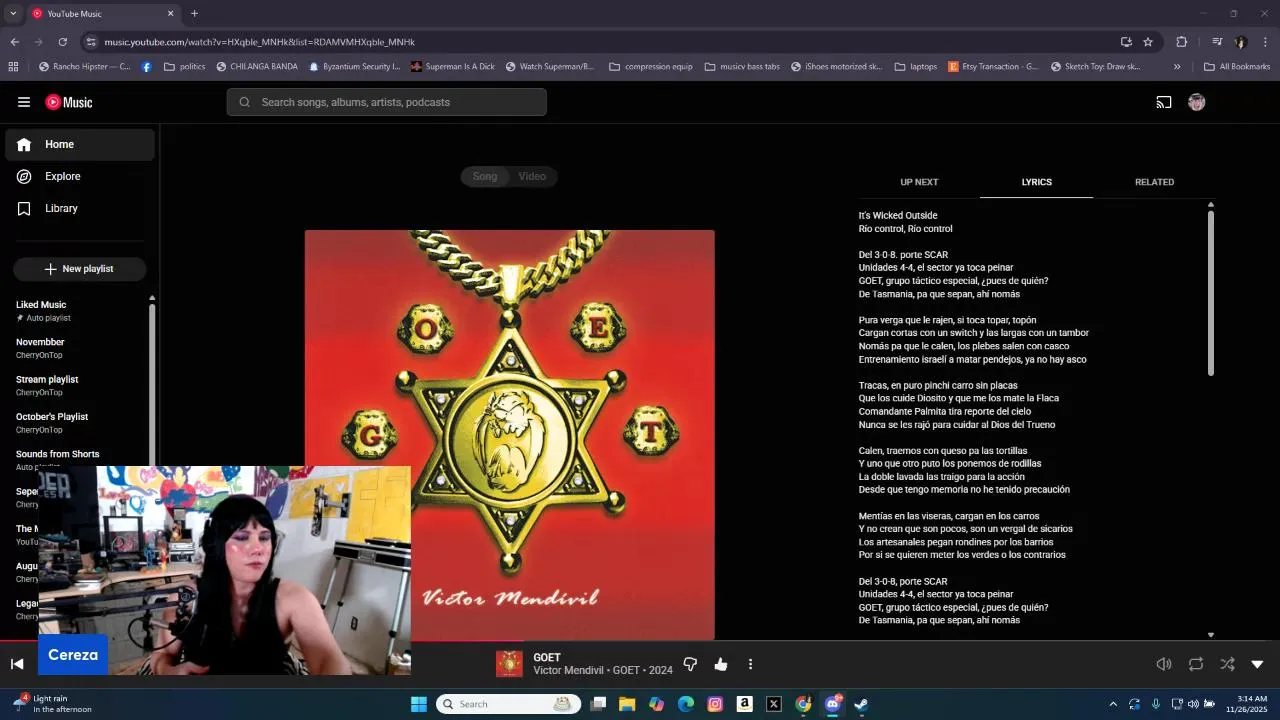Show more bookmarks chevron

(x=1177, y=67)
